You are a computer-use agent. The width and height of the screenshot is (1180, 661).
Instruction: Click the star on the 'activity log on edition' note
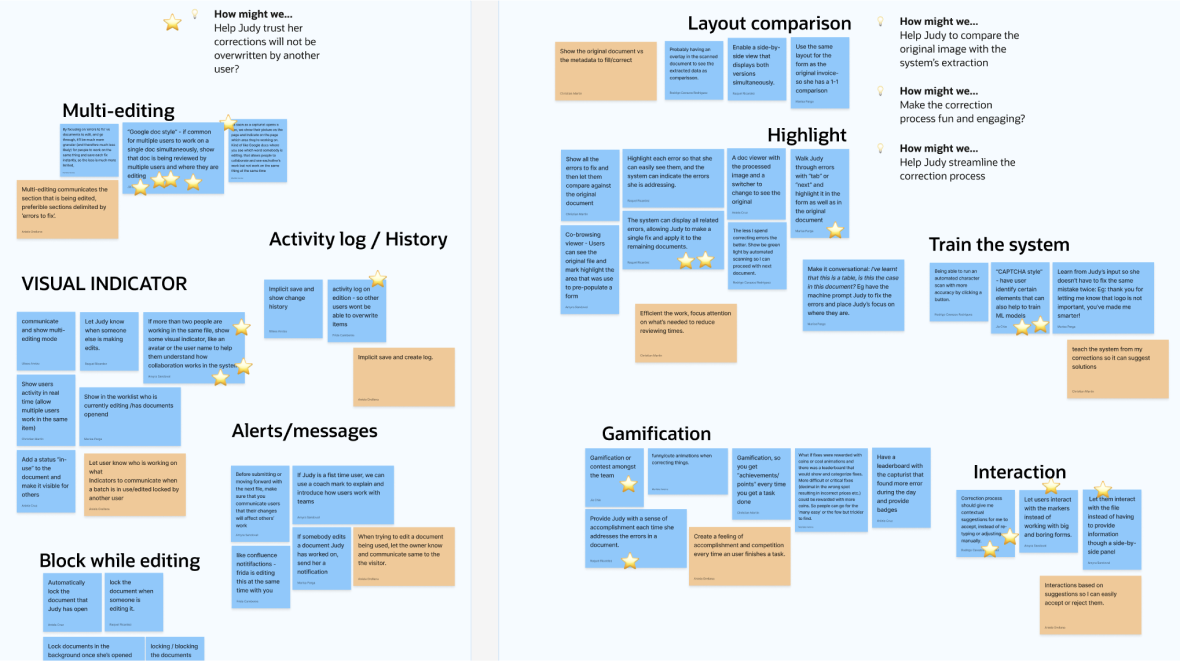pyautogui.click(x=378, y=279)
